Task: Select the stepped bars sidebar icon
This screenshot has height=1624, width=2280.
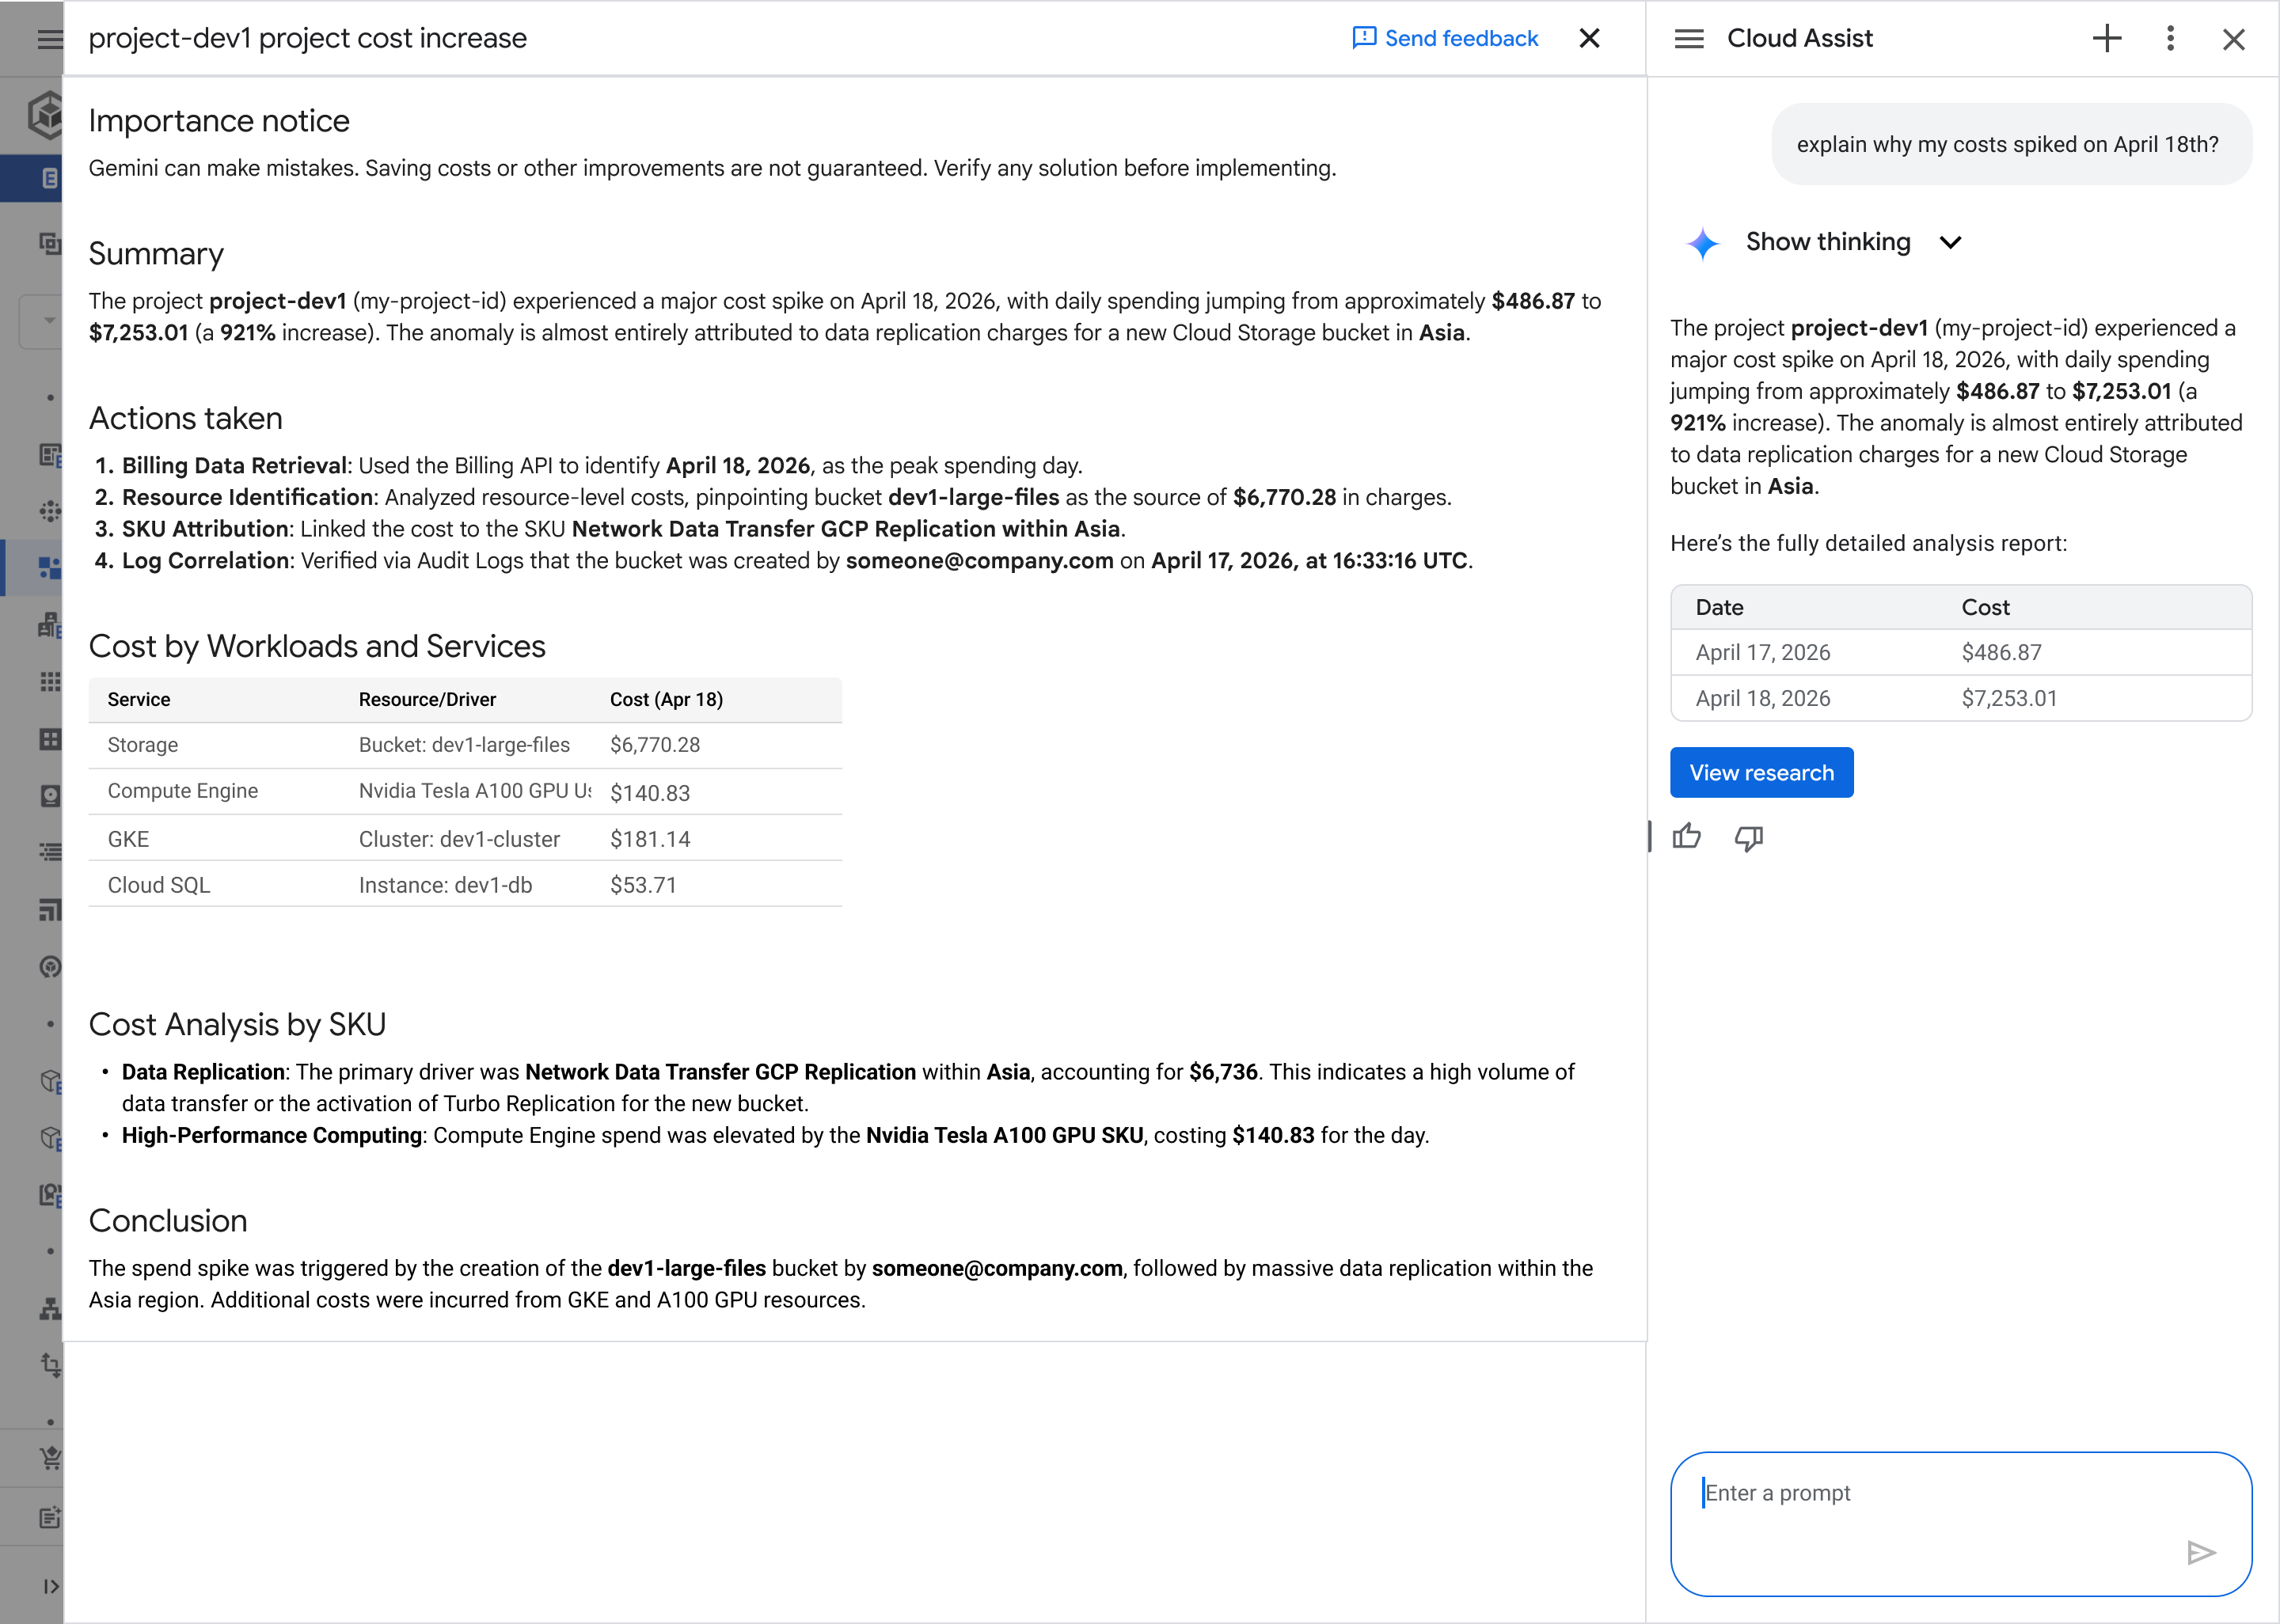Action: [49, 909]
